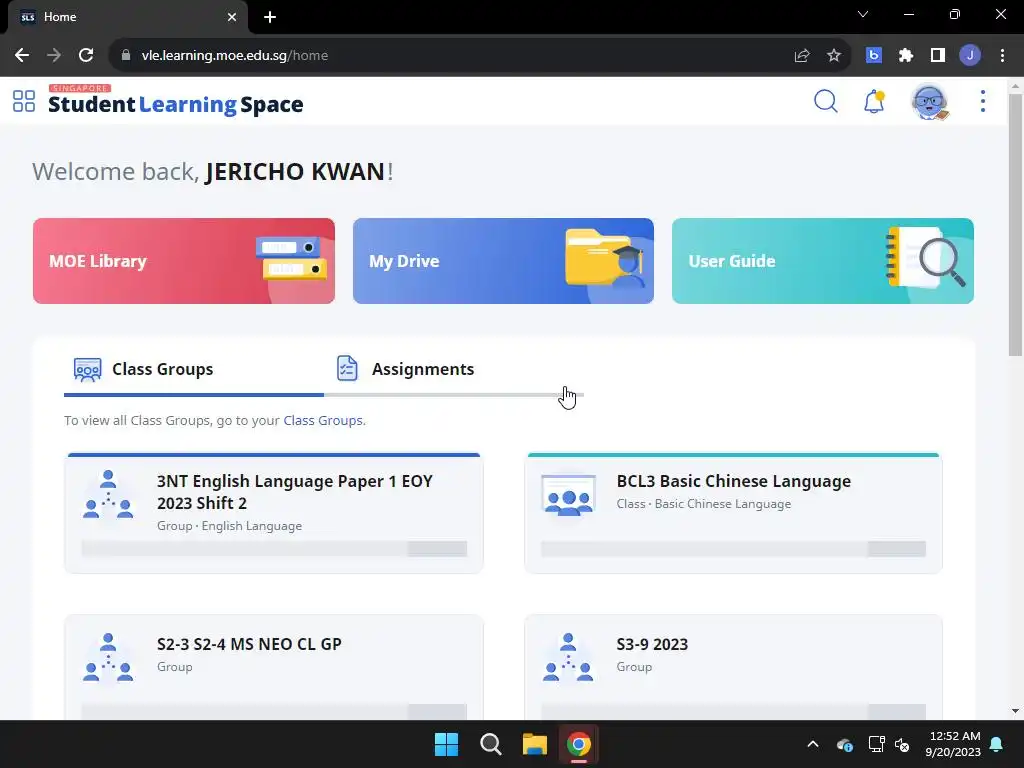Open a new tab with the plus button
The image size is (1024, 768).
pyautogui.click(x=270, y=17)
